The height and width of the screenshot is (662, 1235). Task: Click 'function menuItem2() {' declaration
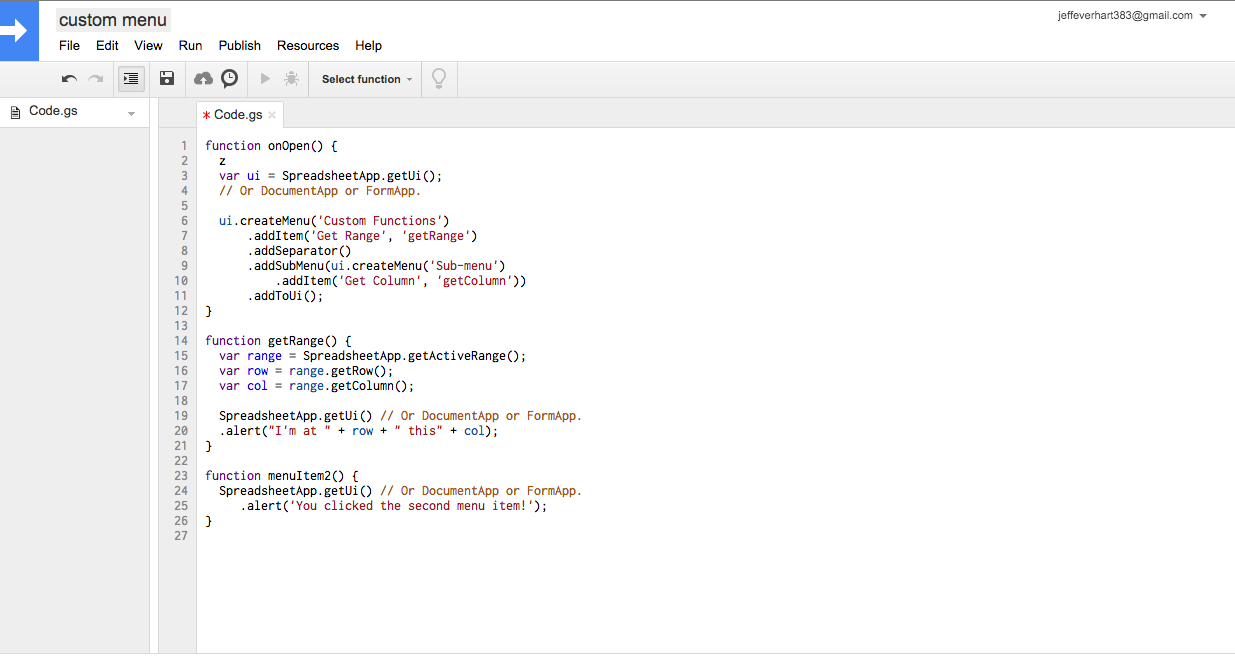pos(282,476)
